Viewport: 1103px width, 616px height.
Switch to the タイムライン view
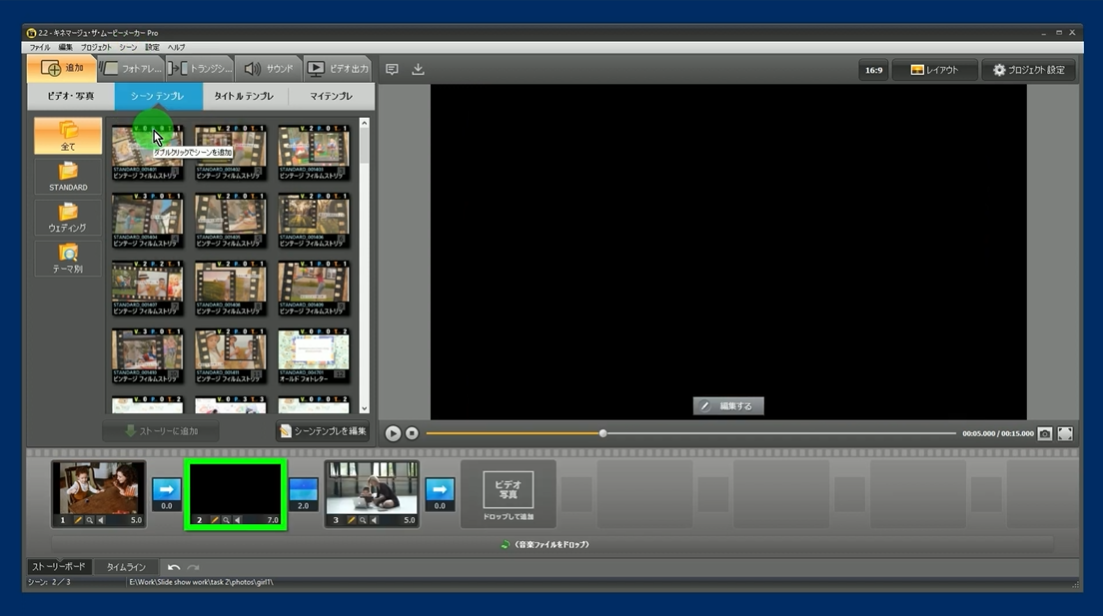click(126, 567)
